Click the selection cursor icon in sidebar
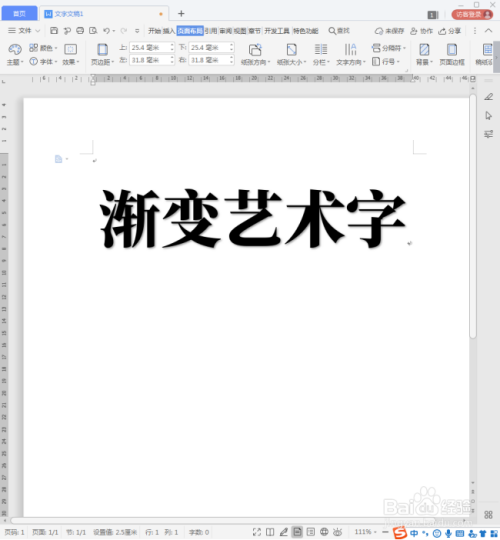Image resolution: width=500 pixels, height=540 pixels. (x=488, y=116)
